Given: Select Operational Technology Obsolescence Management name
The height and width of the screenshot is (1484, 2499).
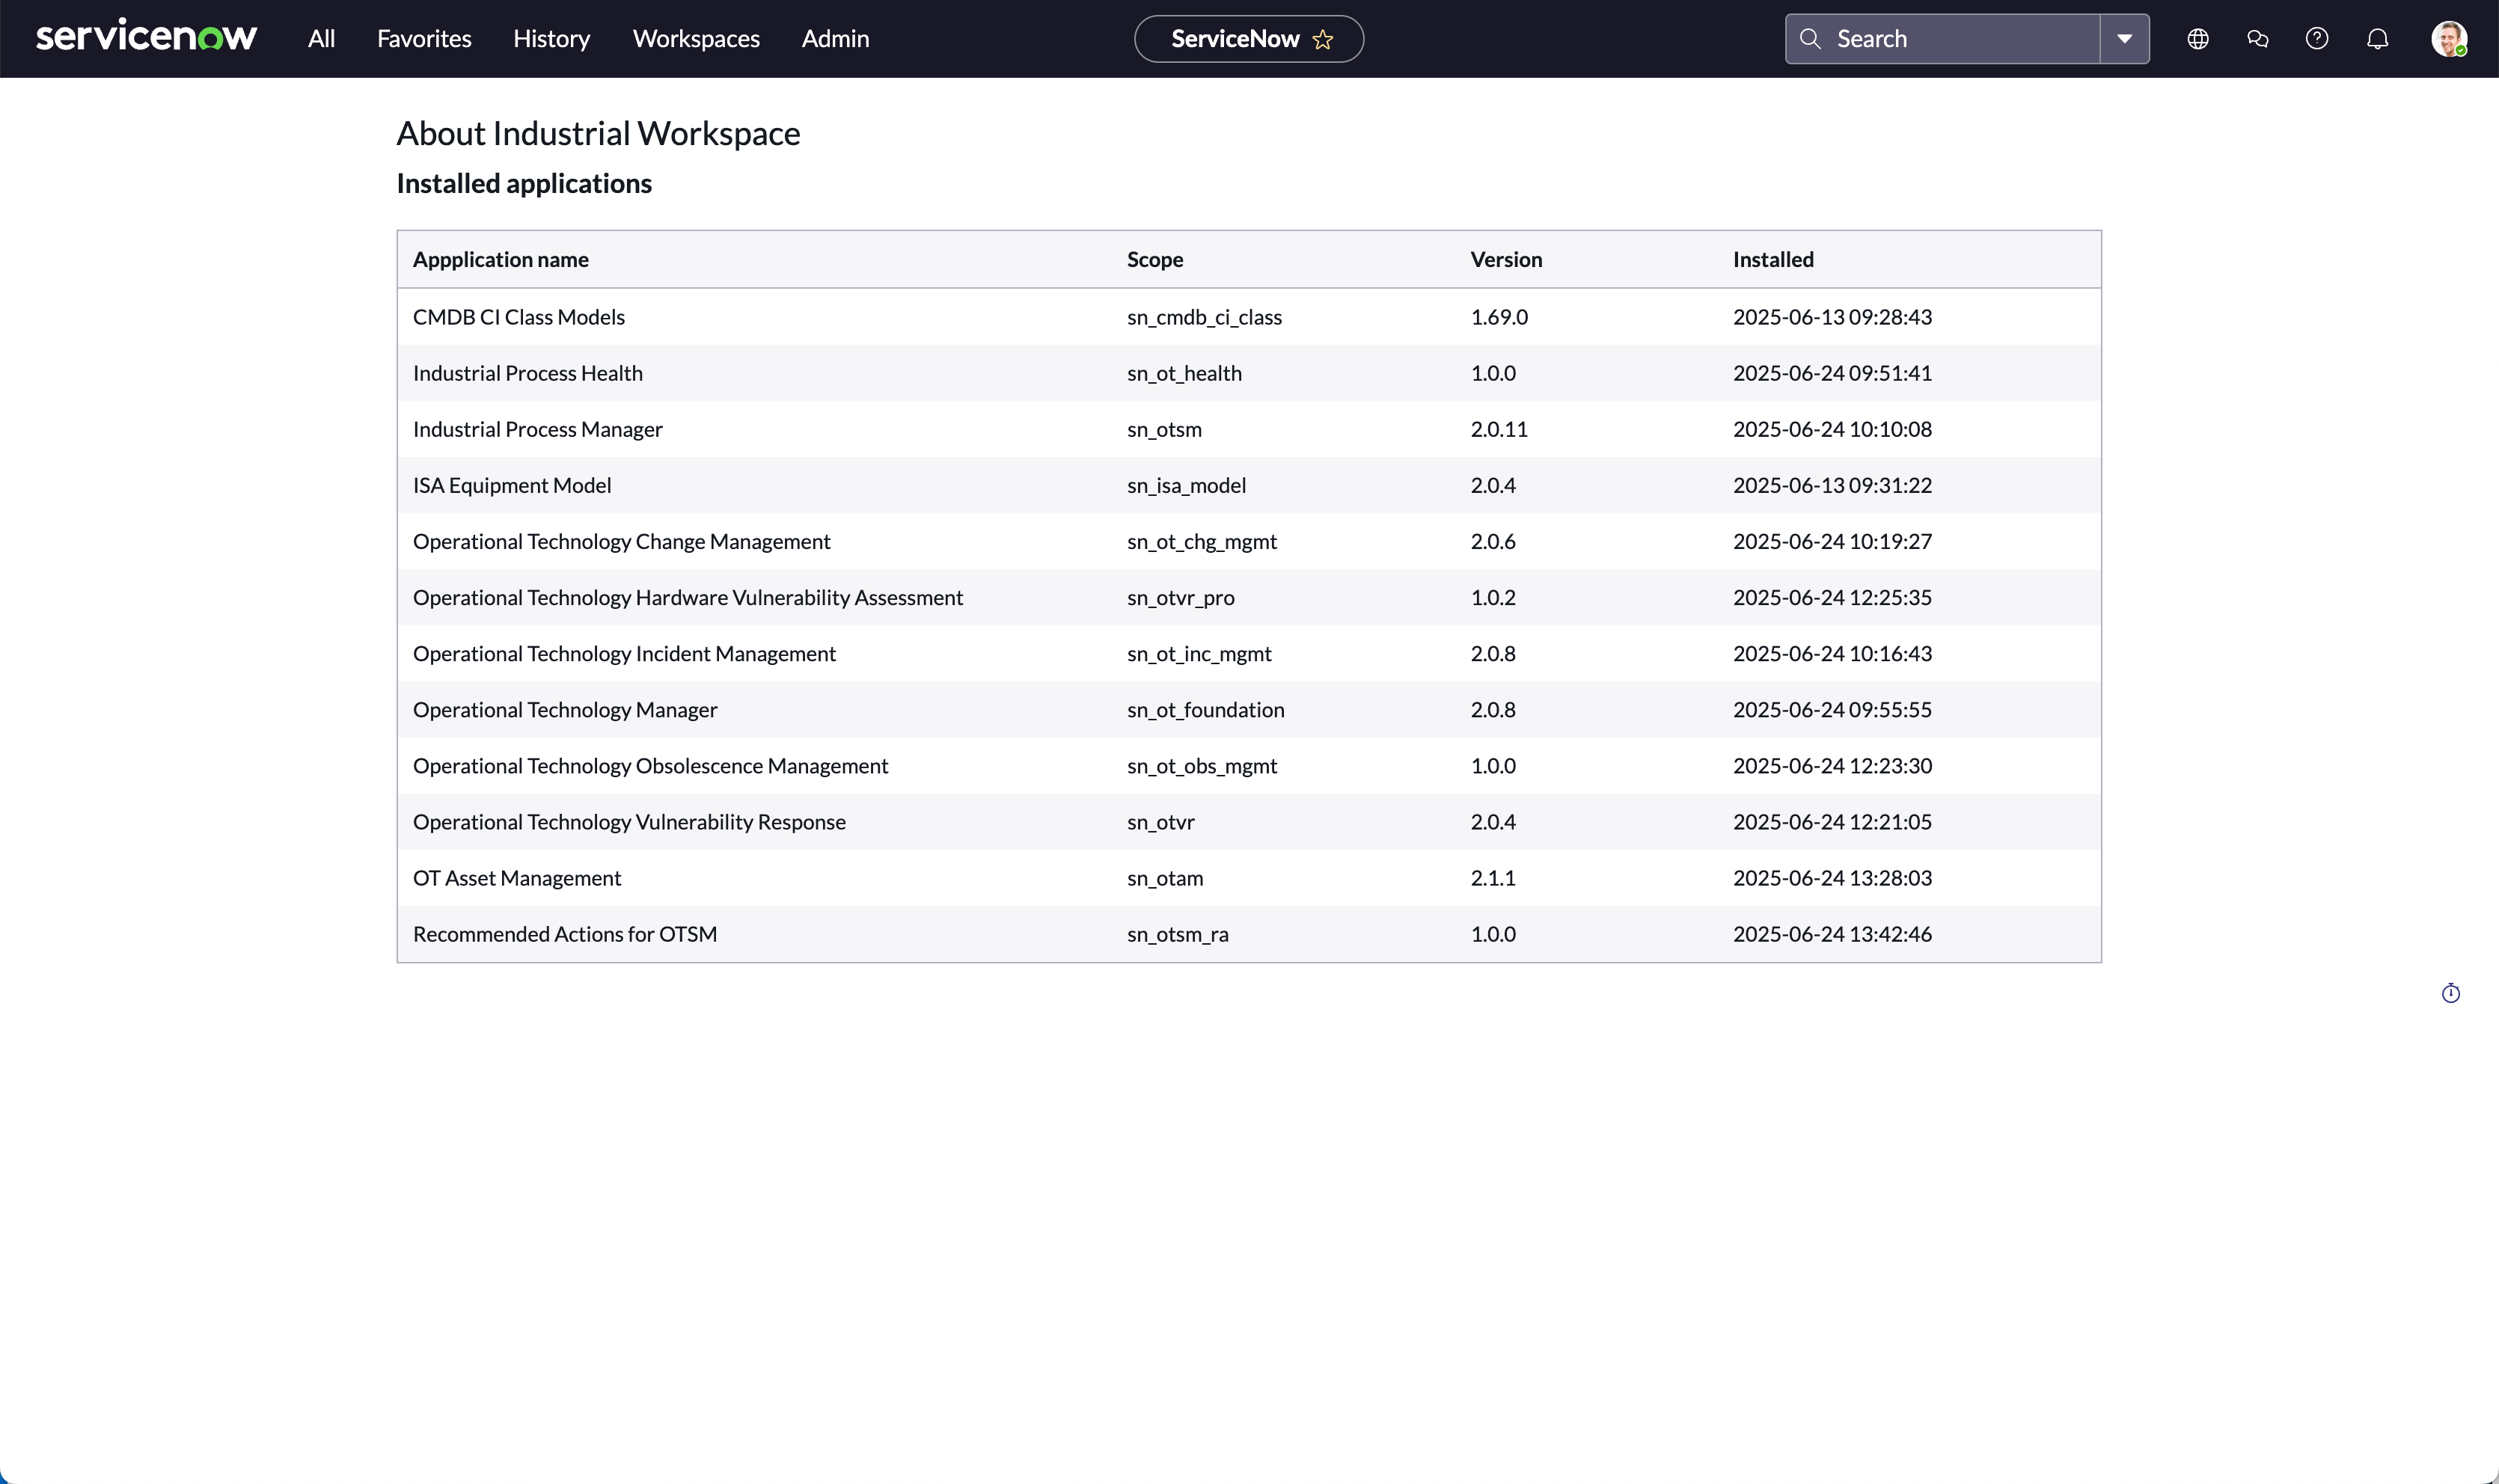Looking at the screenshot, I should (x=650, y=765).
